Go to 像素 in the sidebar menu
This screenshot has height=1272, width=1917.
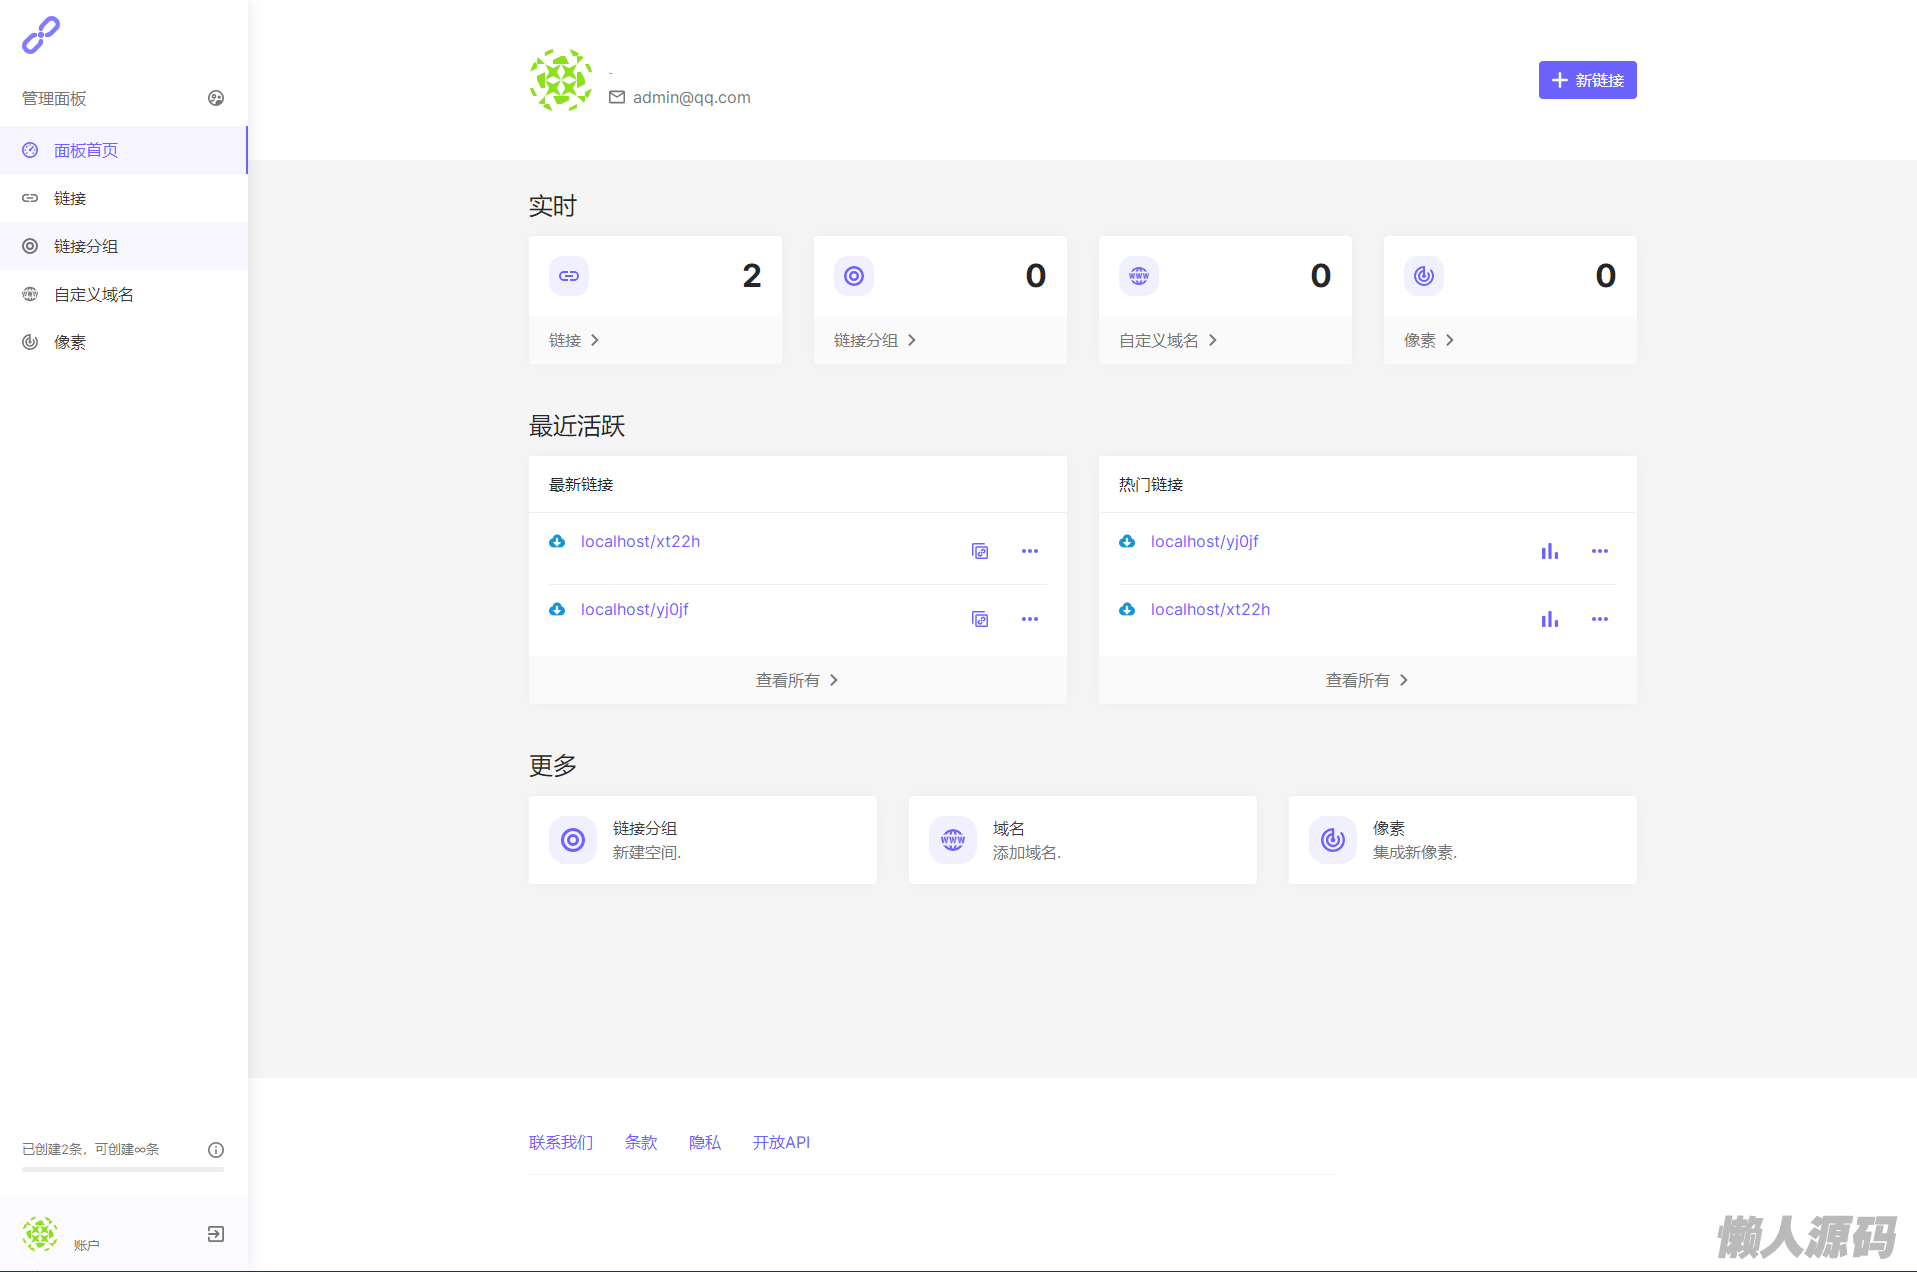70,342
